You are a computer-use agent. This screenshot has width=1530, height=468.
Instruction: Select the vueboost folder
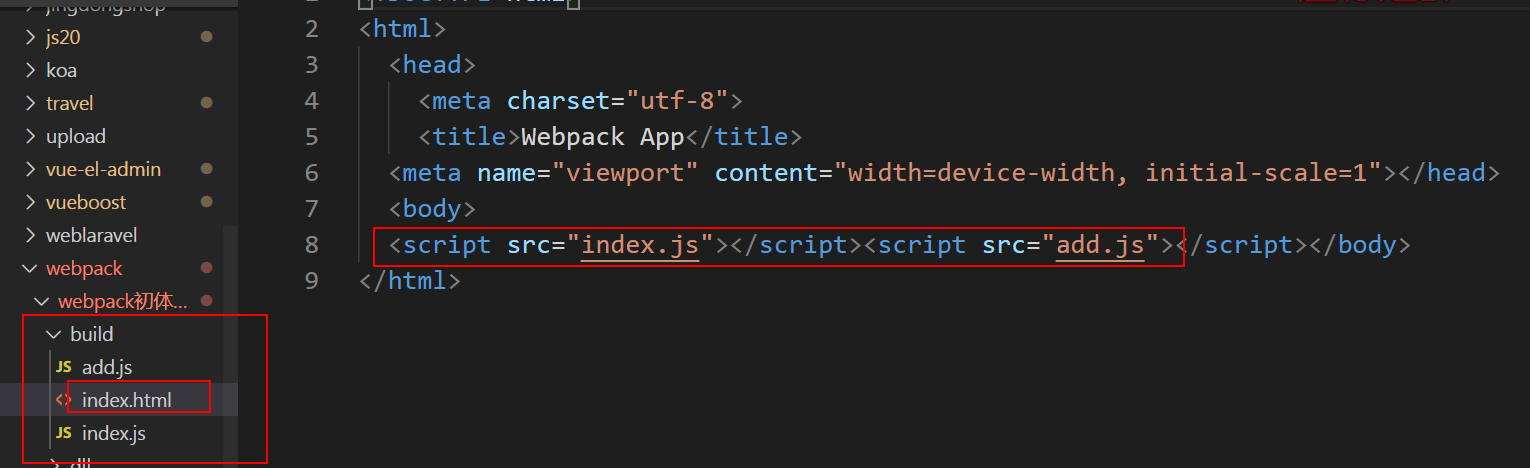pos(86,202)
